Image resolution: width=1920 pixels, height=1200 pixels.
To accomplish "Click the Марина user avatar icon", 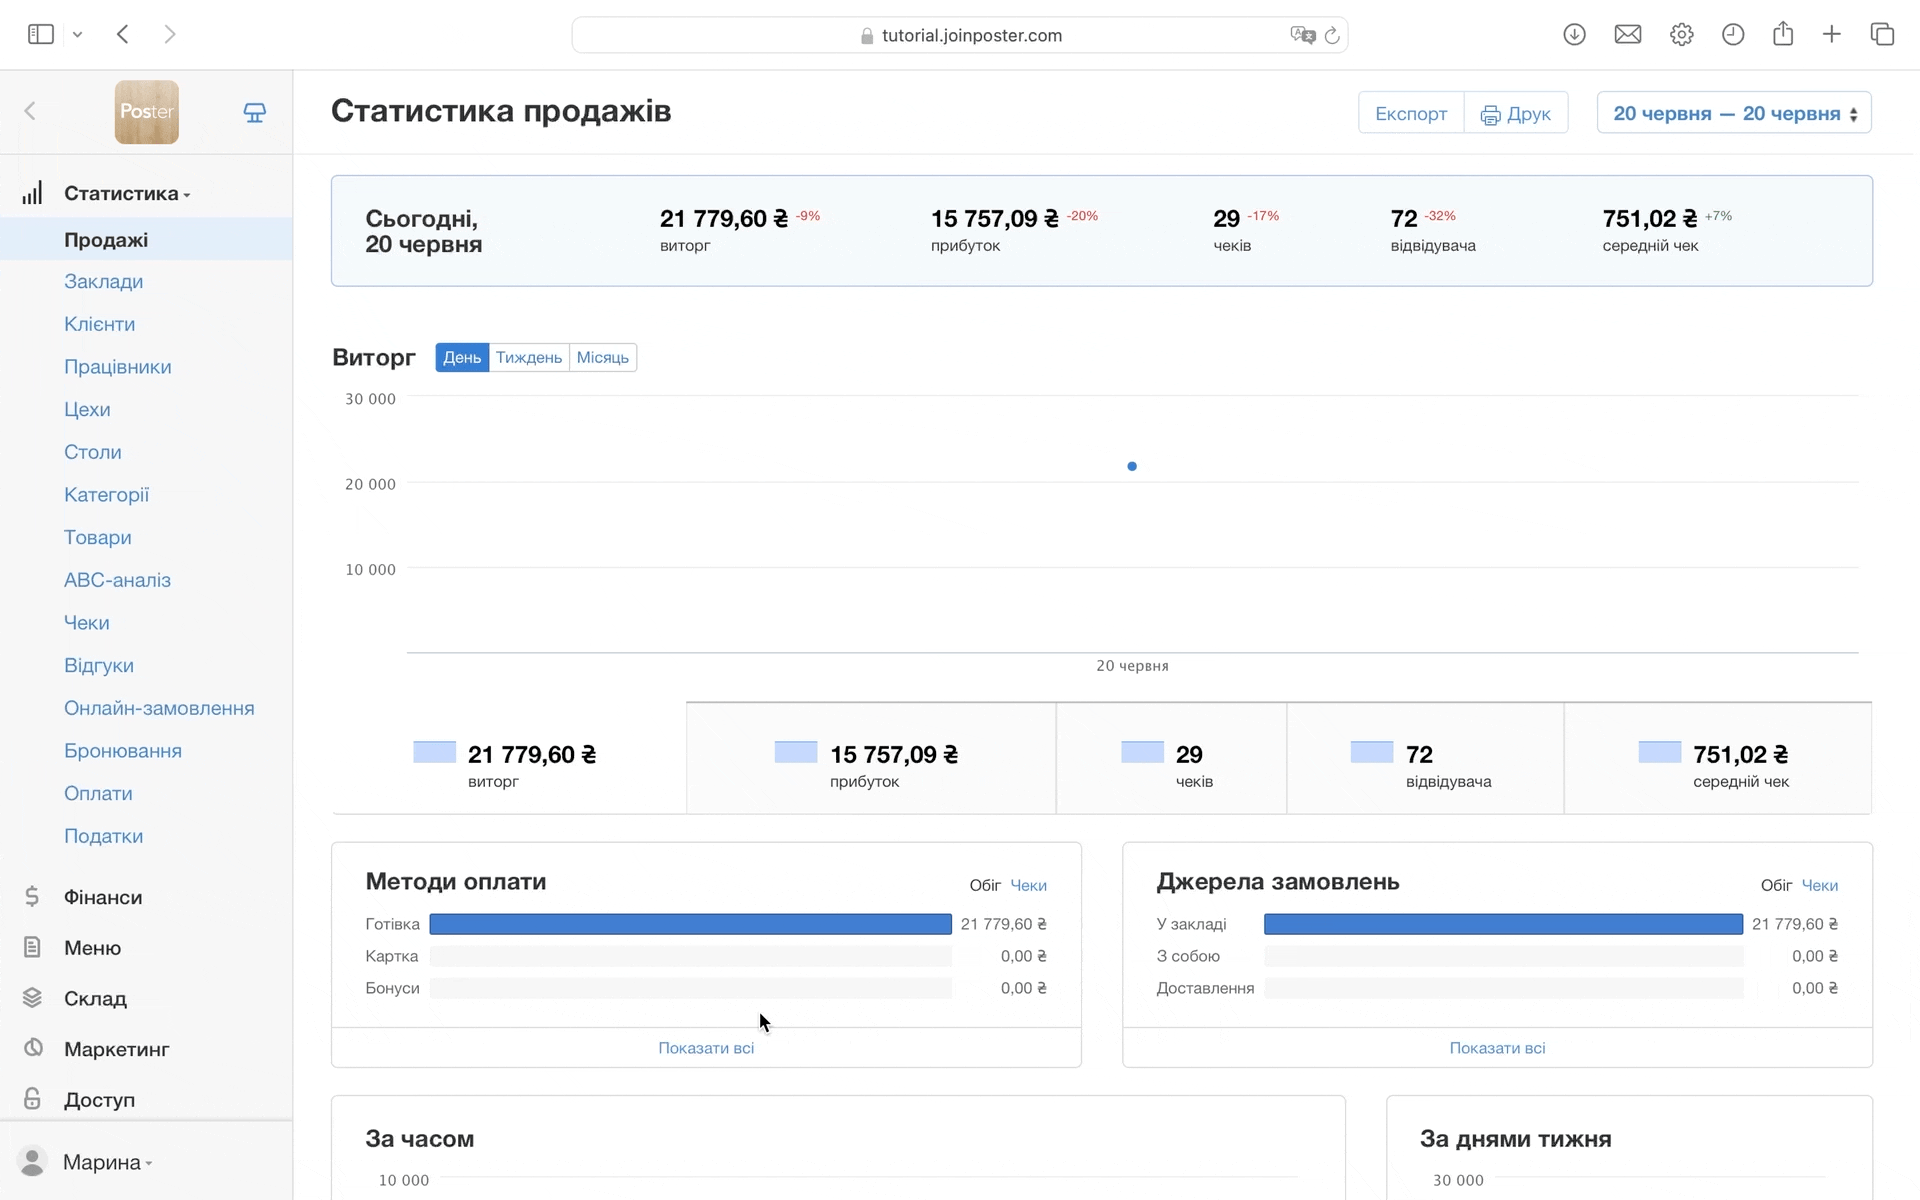I will coord(33,1162).
